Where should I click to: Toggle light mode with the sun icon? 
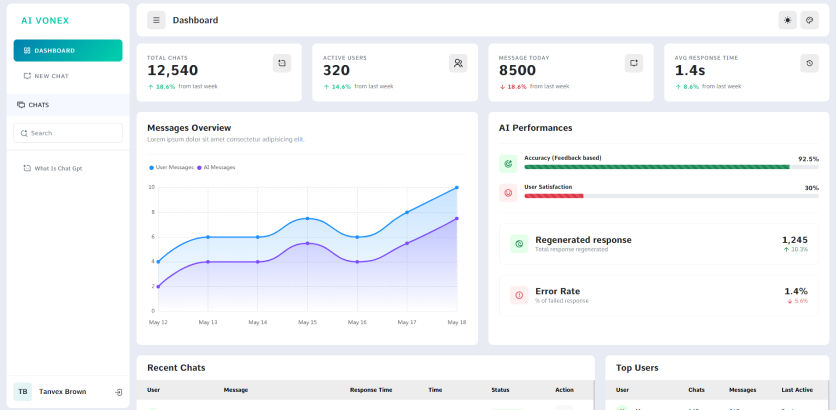click(787, 20)
